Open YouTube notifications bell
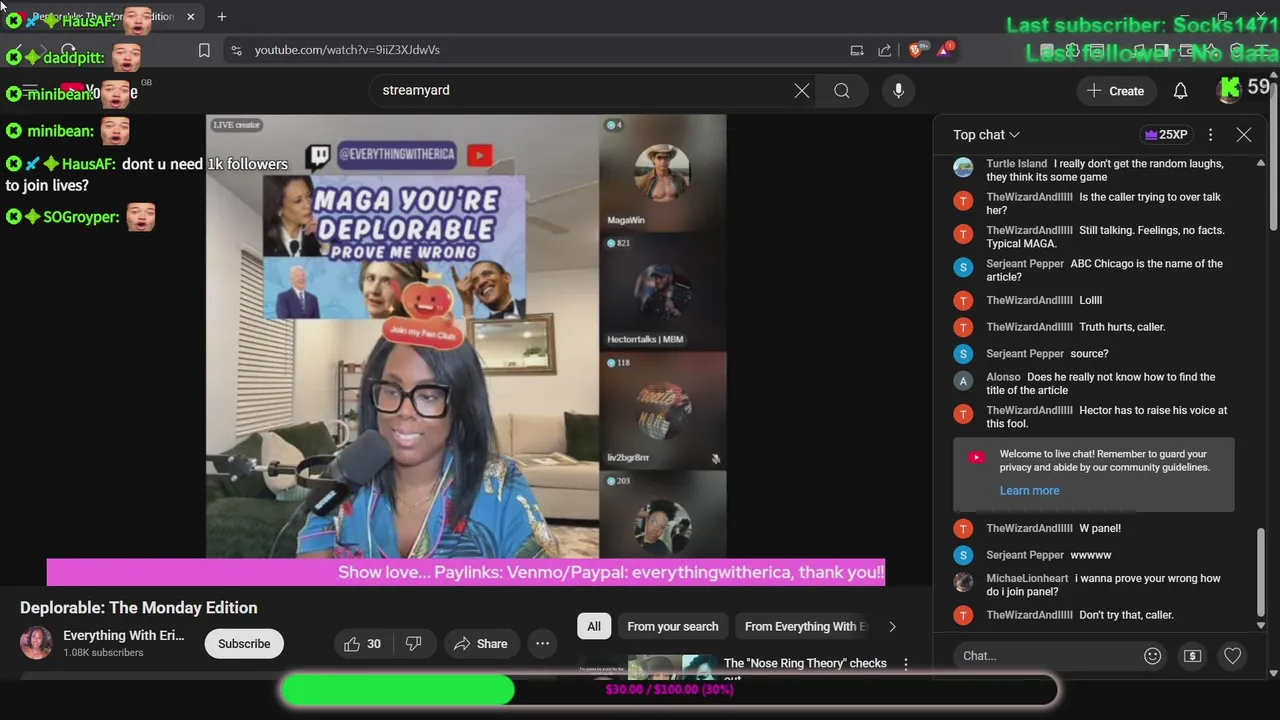This screenshot has height=720, width=1280. click(1180, 91)
